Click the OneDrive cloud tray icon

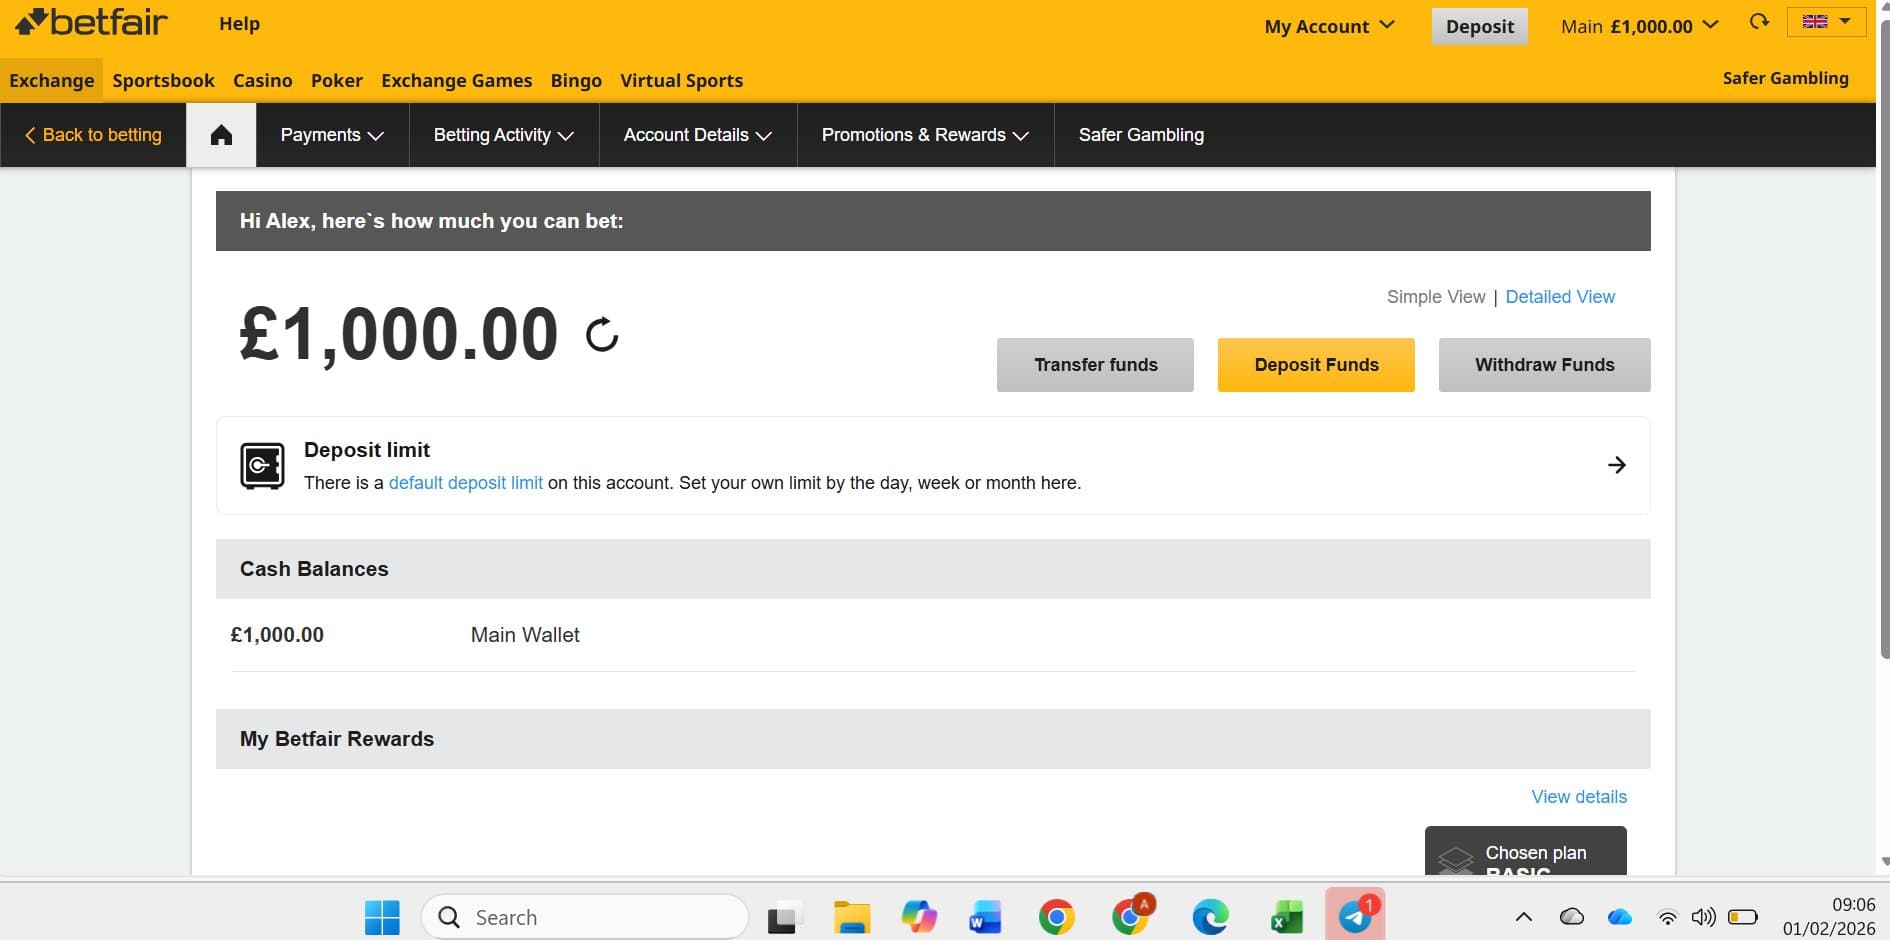(1620, 917)
